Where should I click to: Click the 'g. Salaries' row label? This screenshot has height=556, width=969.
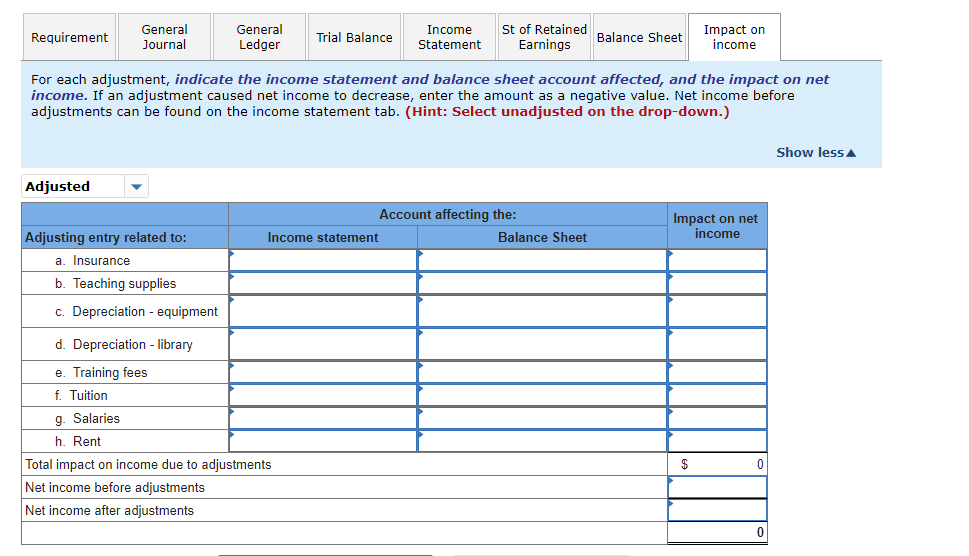coord(87,418)
